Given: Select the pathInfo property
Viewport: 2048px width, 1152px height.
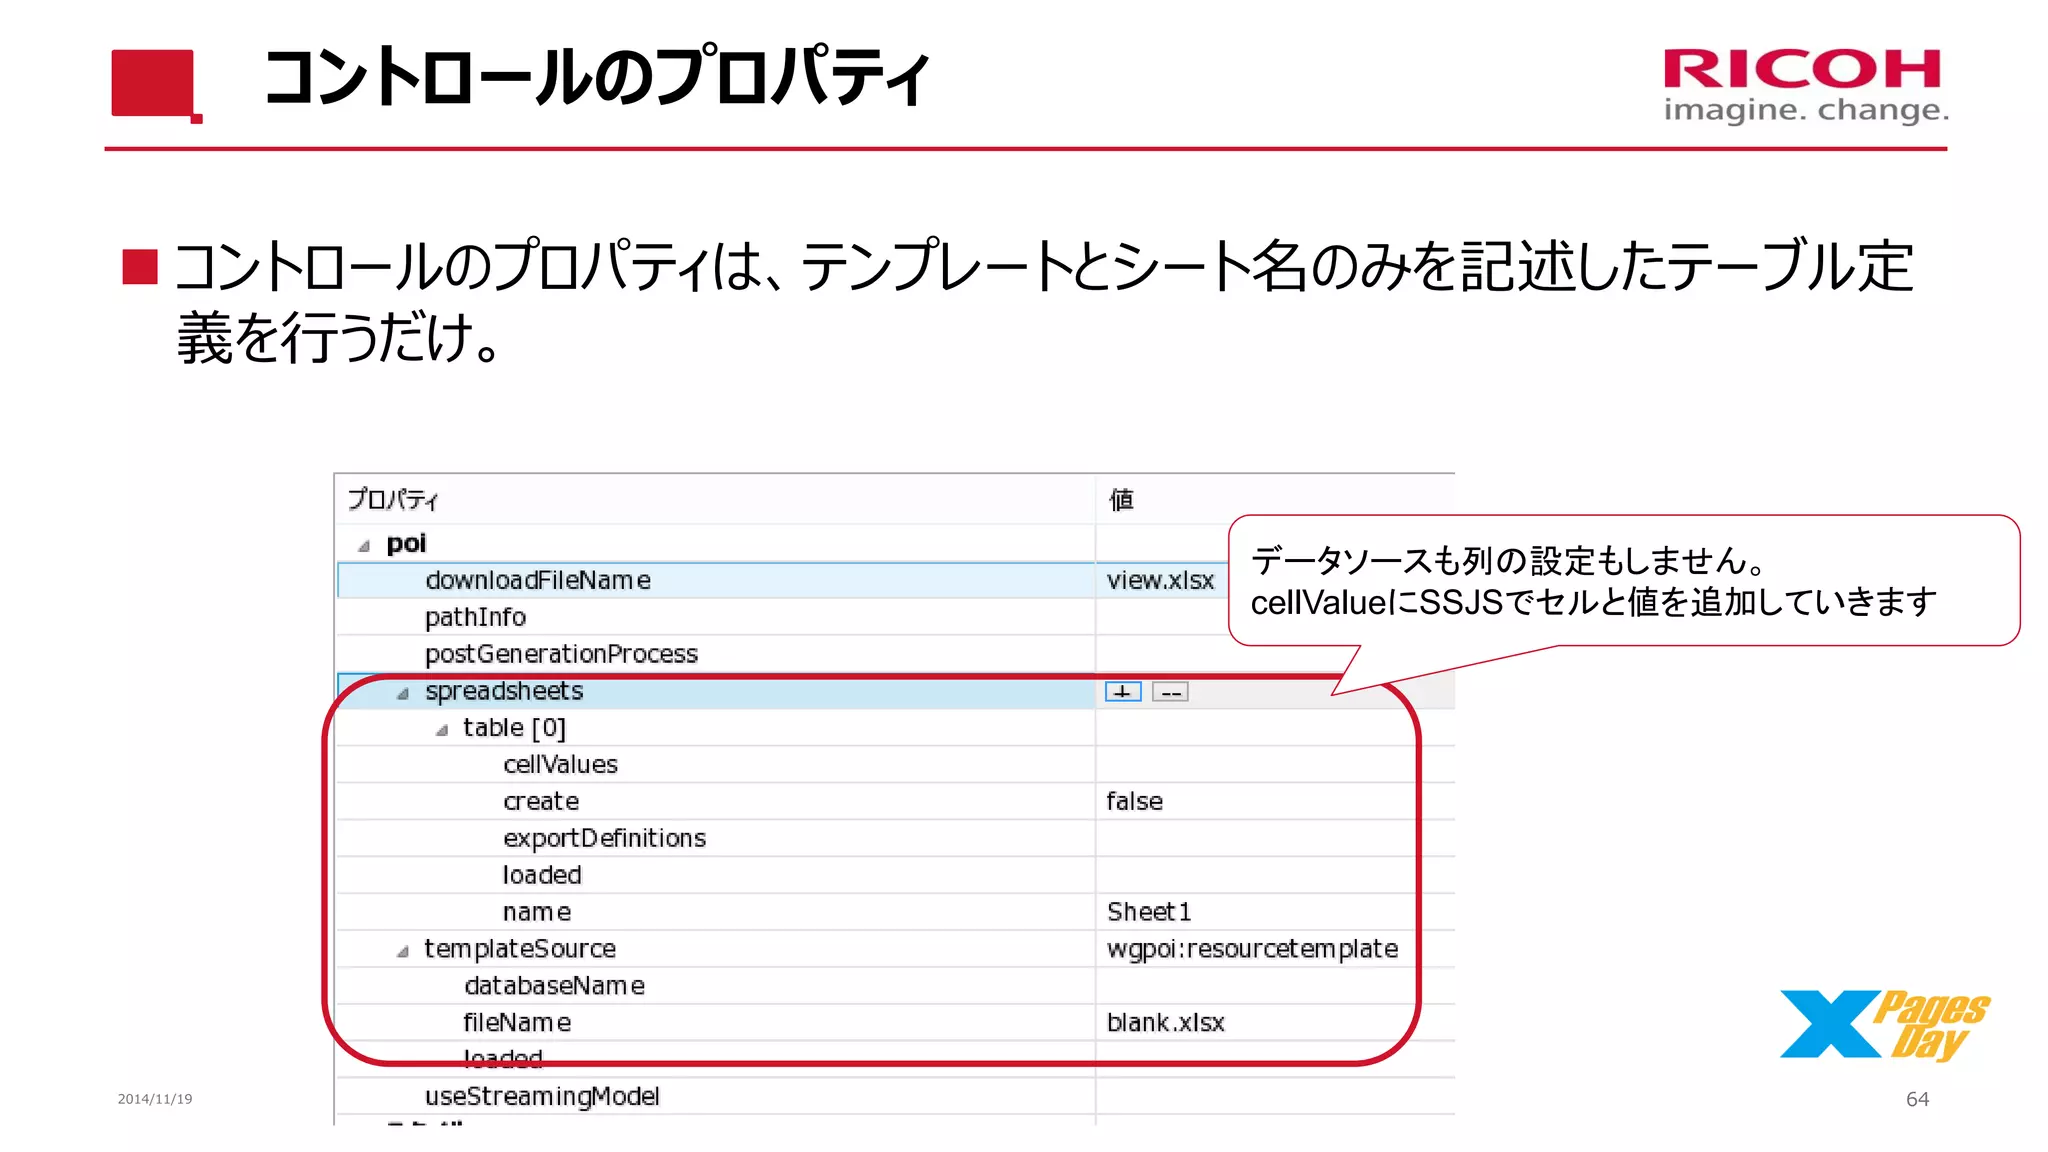Looking at the screenshot, I should (475, 617).
